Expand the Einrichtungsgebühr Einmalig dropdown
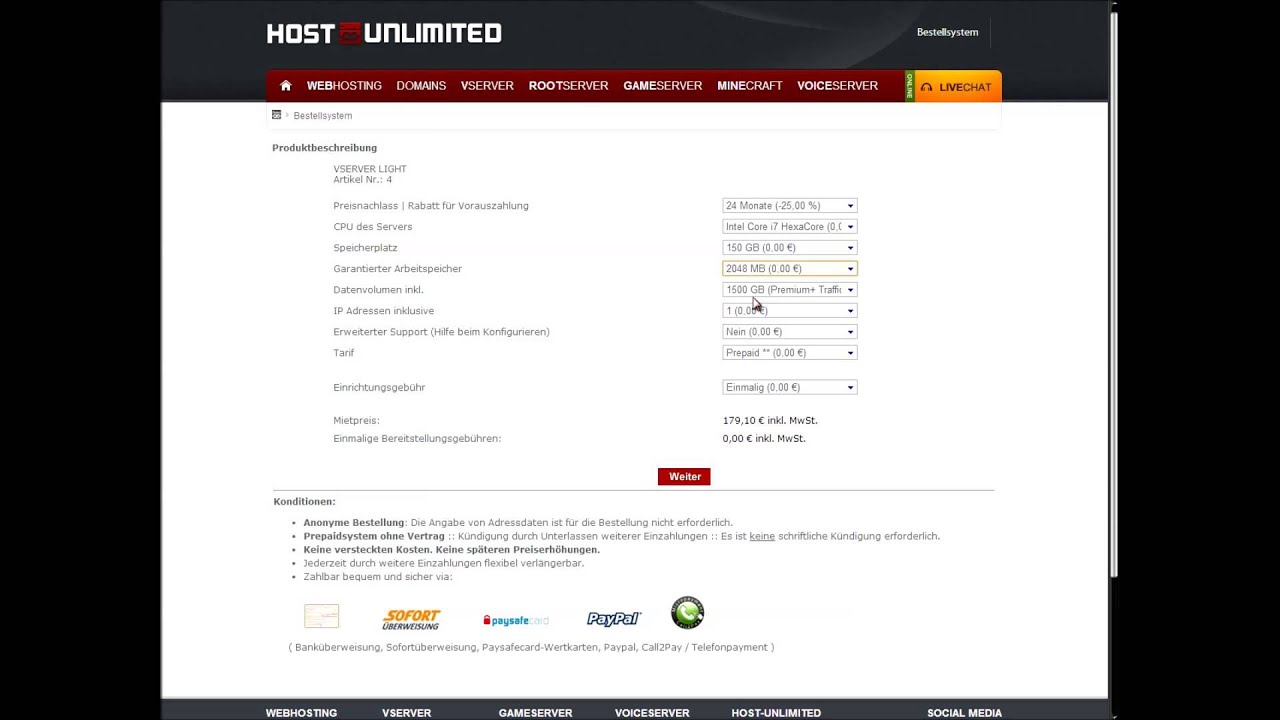The image size is (1280, 720). (x=789, y=388)
